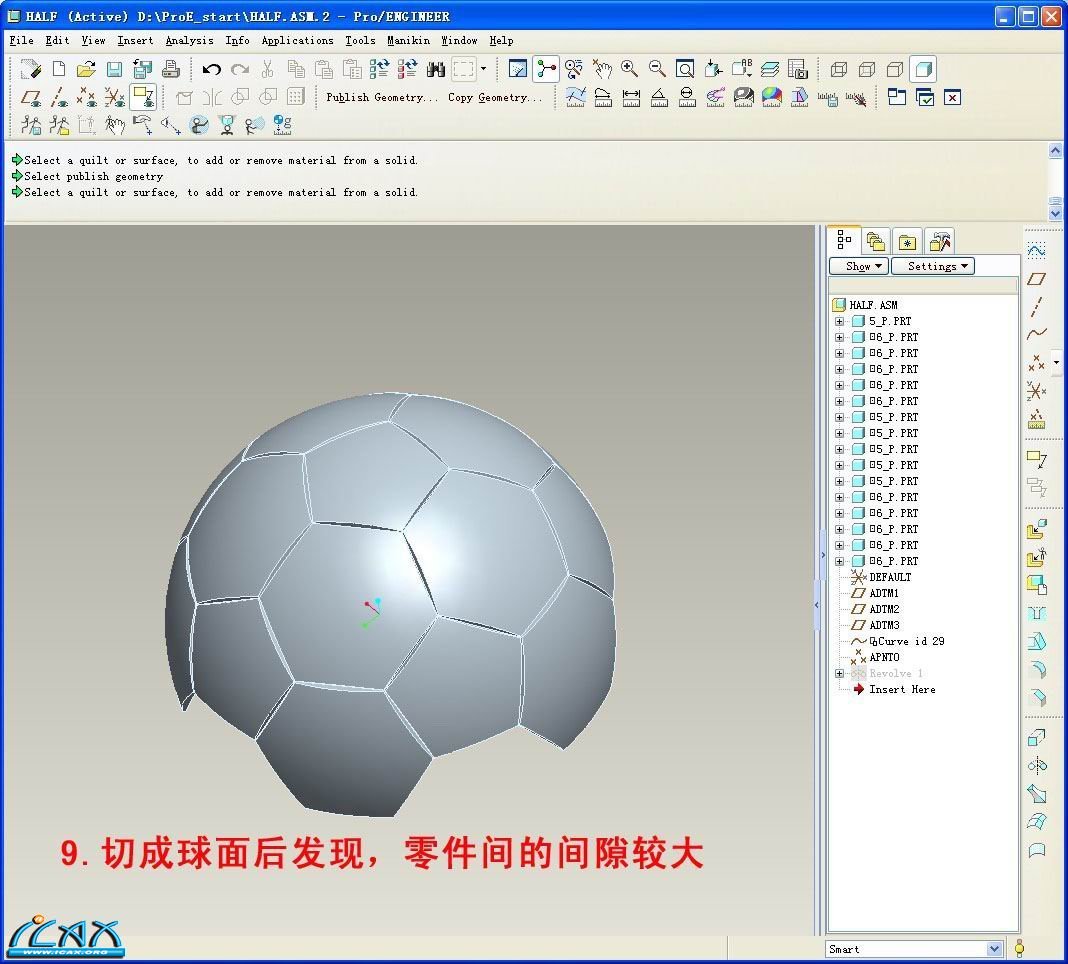
Task: Open the Manikin menu
Action: click(408, 41)
